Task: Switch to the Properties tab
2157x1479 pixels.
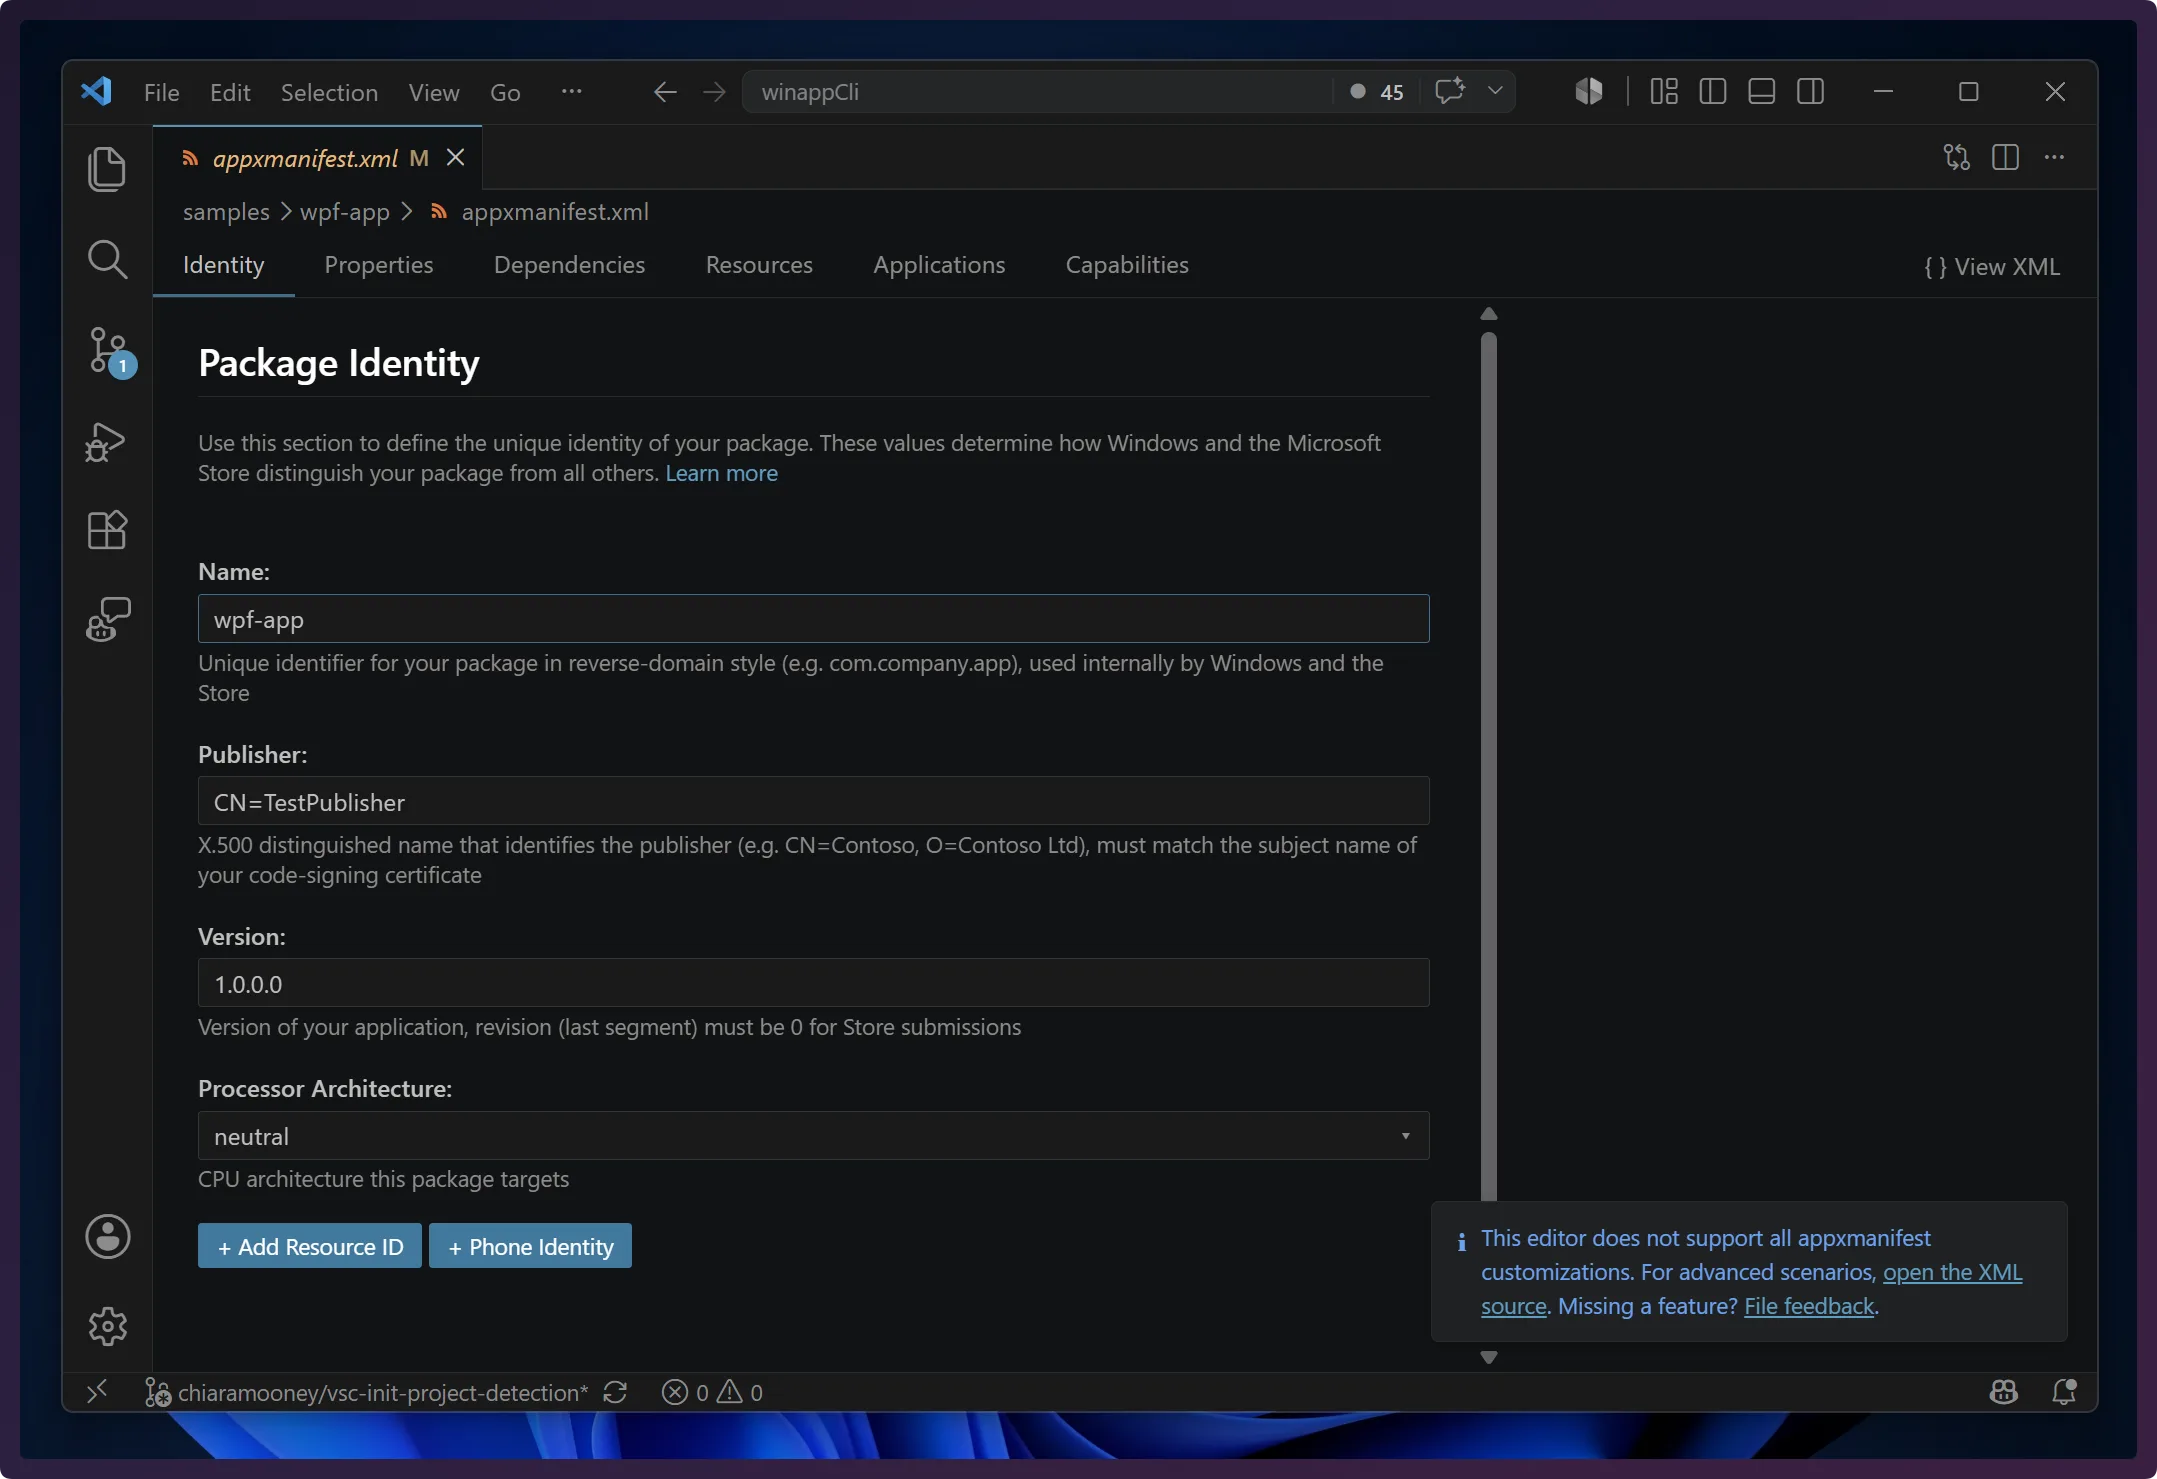Action: (x=379, y=265)
